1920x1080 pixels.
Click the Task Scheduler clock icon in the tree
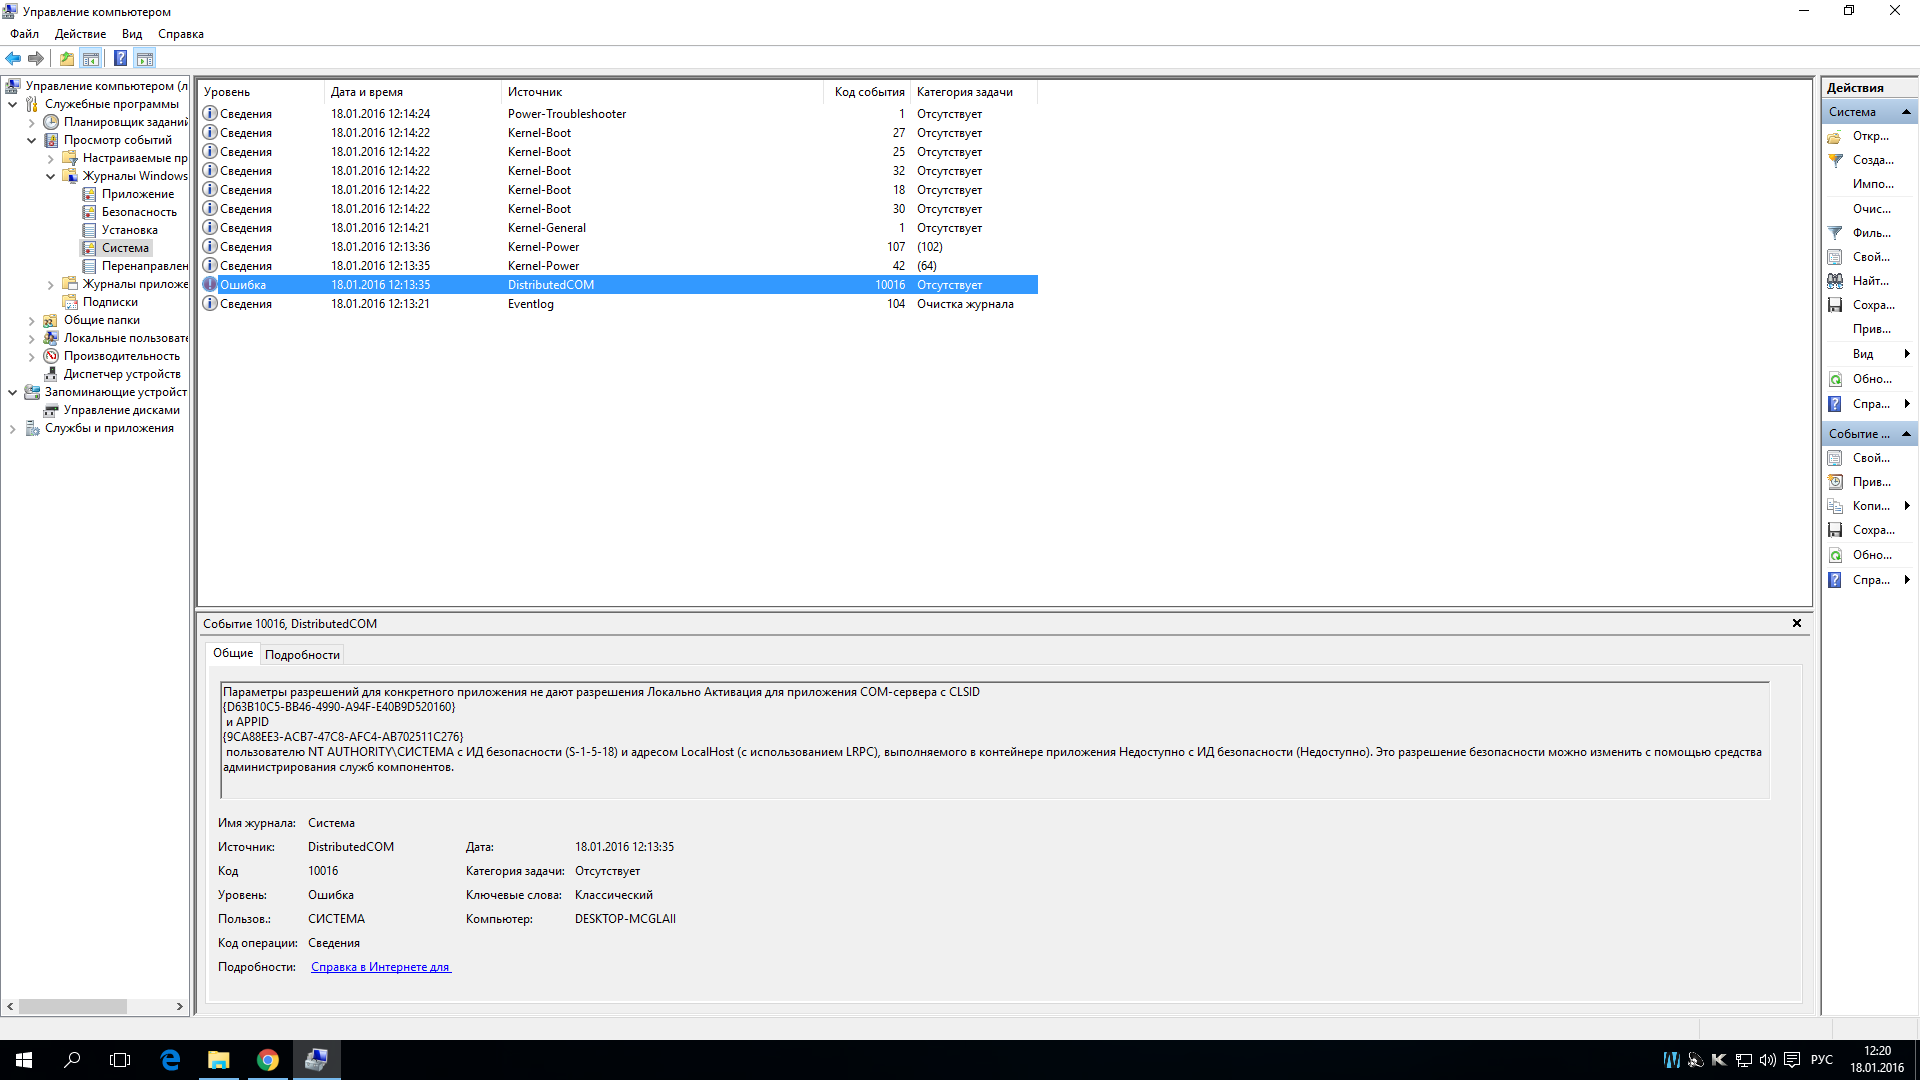coord(51,122)
